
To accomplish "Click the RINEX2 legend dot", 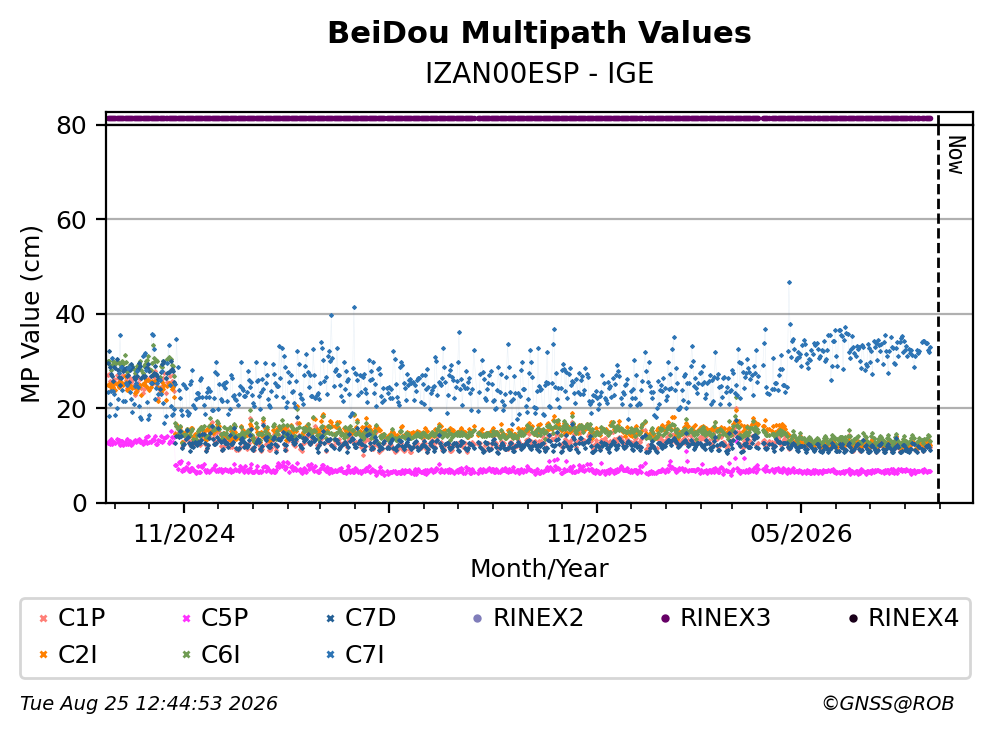I will coord(478,618).
